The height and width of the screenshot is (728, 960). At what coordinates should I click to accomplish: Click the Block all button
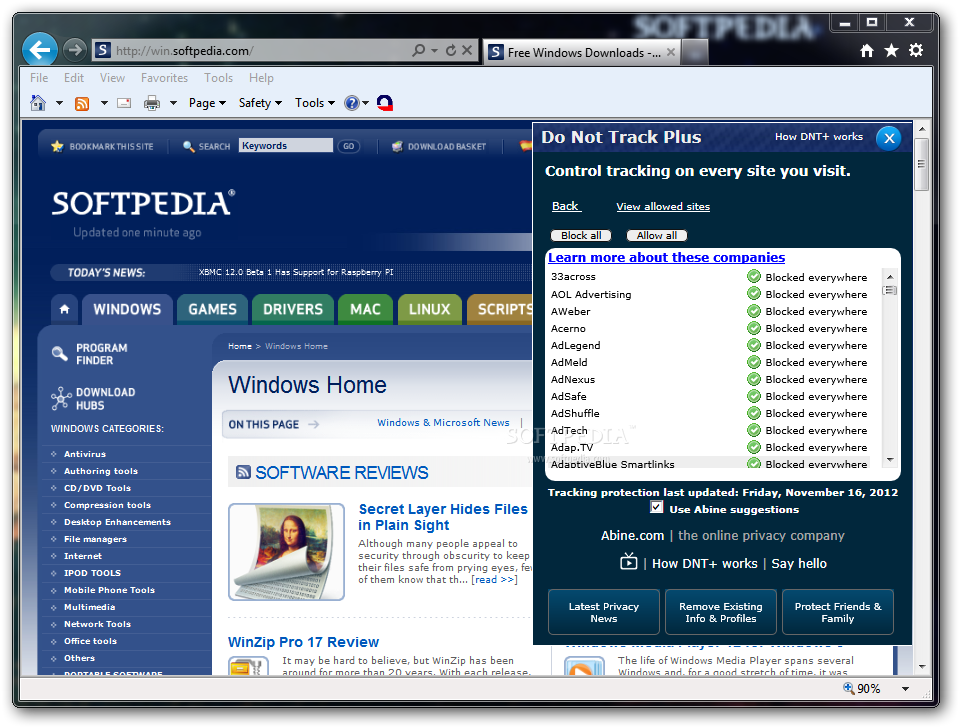(581, 235)
